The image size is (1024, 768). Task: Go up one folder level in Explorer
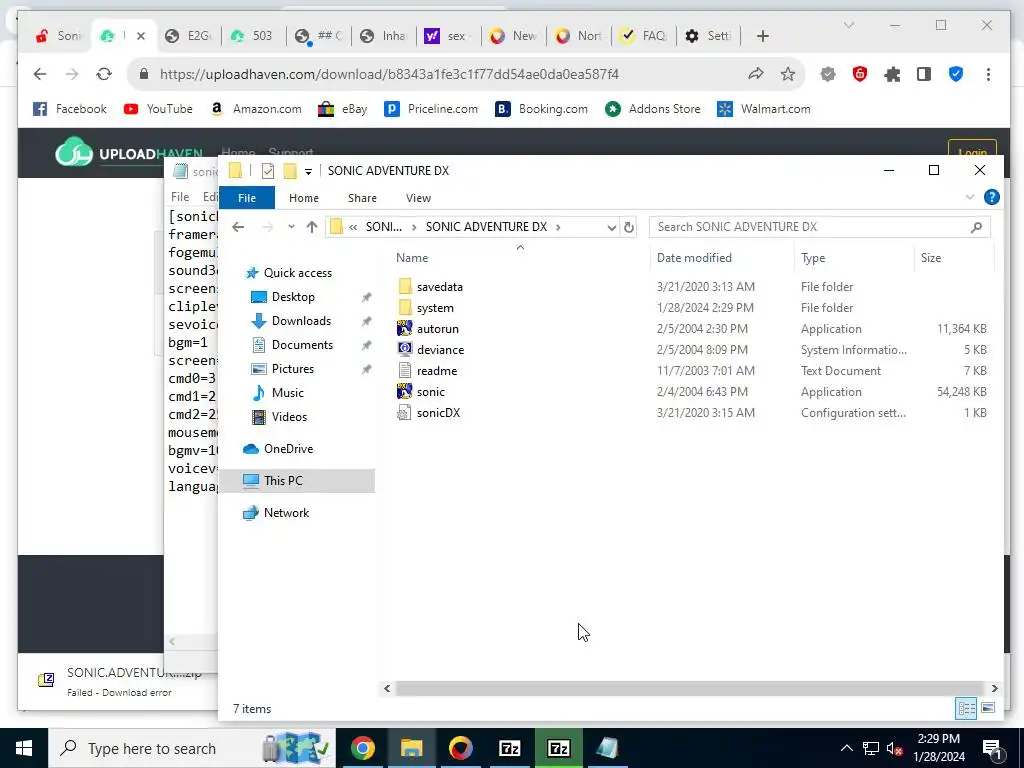(x=312, y=227)
